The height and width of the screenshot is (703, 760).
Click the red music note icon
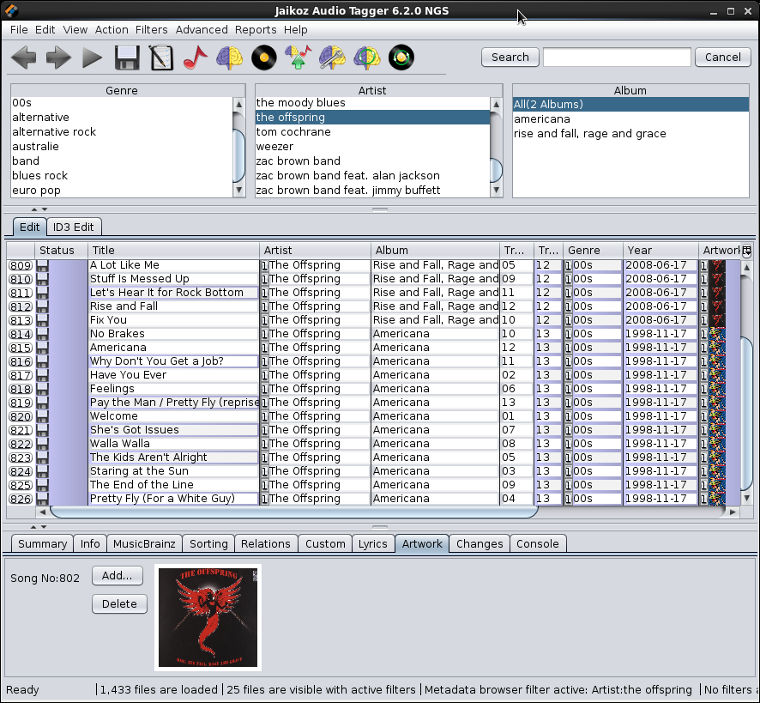(194, 58)
